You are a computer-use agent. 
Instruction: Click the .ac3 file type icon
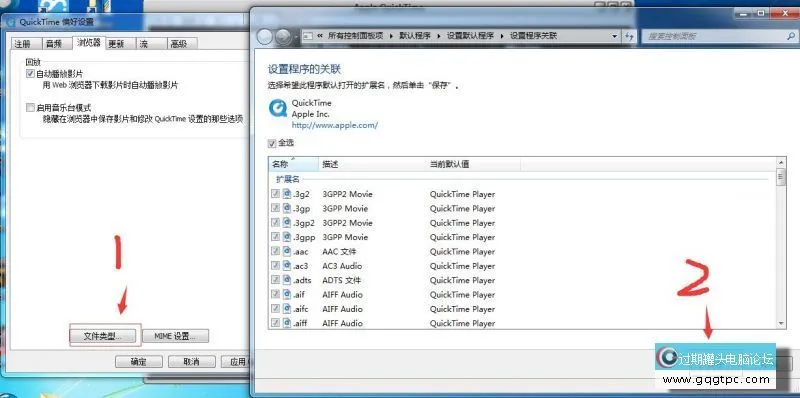[x=287, y=265]
